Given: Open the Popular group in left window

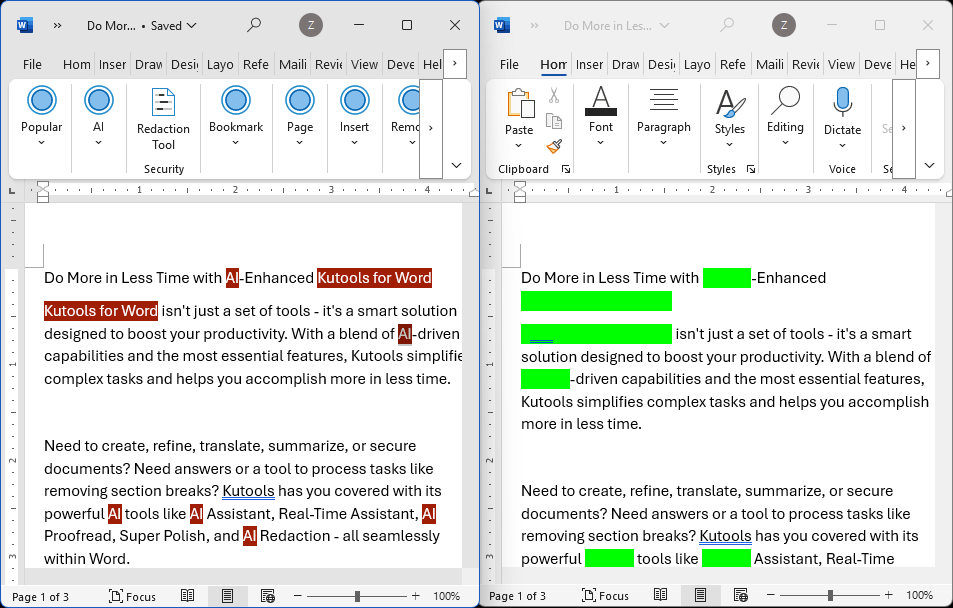Looking at the screenshot, I should [x=41, y=117].
